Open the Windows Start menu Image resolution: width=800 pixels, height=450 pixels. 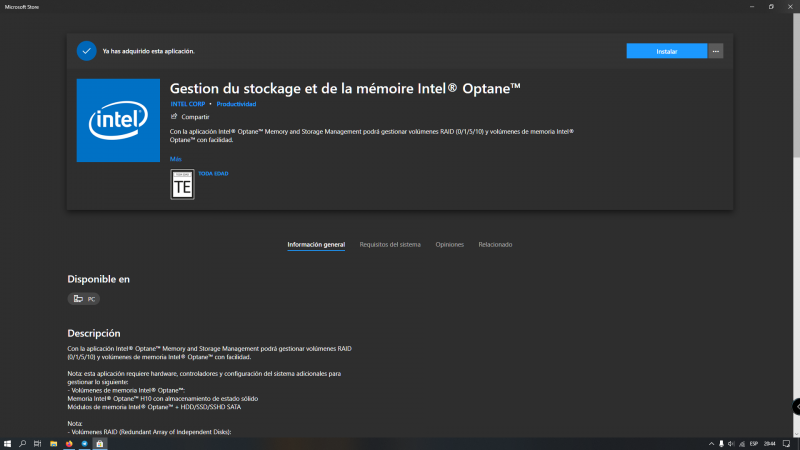(x=7, y=443)
